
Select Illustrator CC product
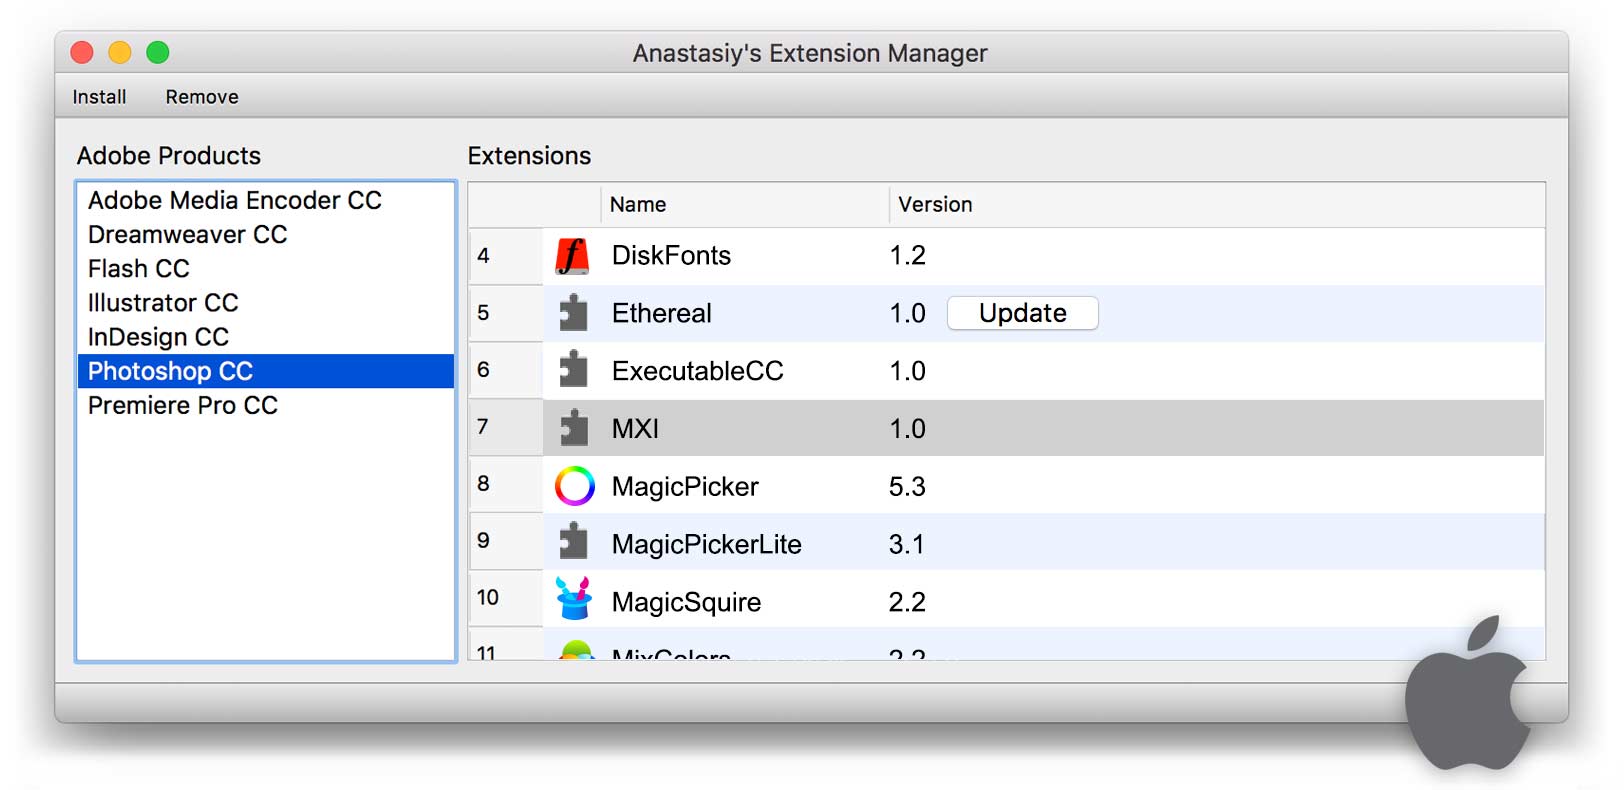(265, 302)
